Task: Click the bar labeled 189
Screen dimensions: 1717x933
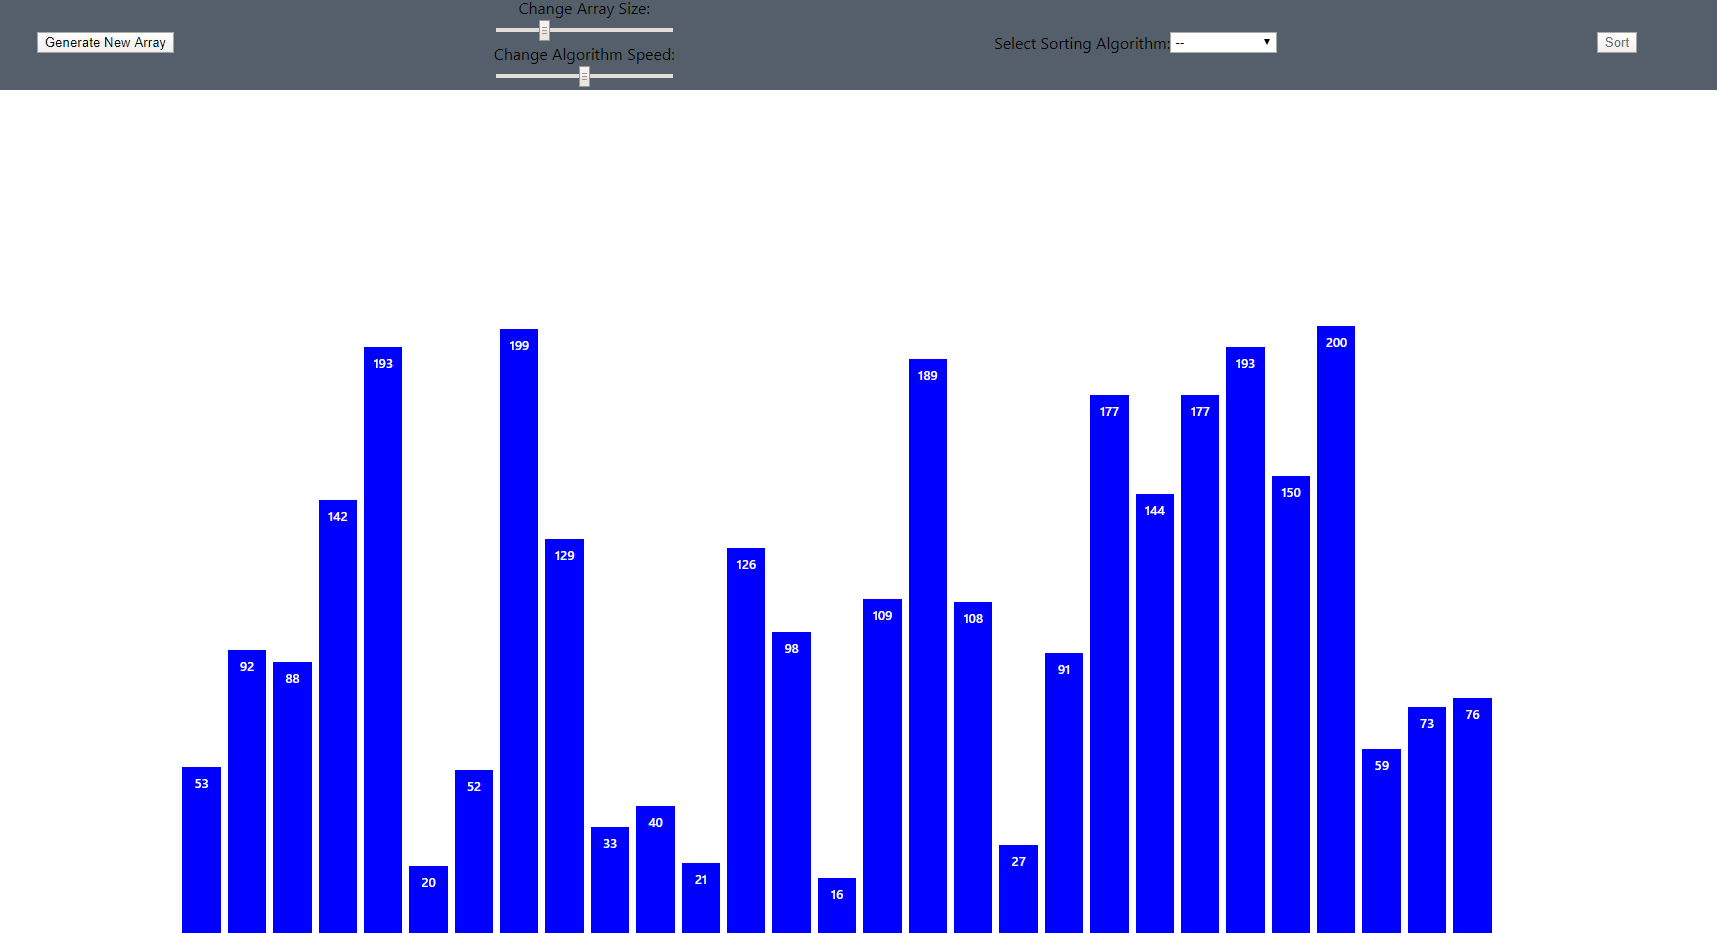Action: [x=928, y=646]
